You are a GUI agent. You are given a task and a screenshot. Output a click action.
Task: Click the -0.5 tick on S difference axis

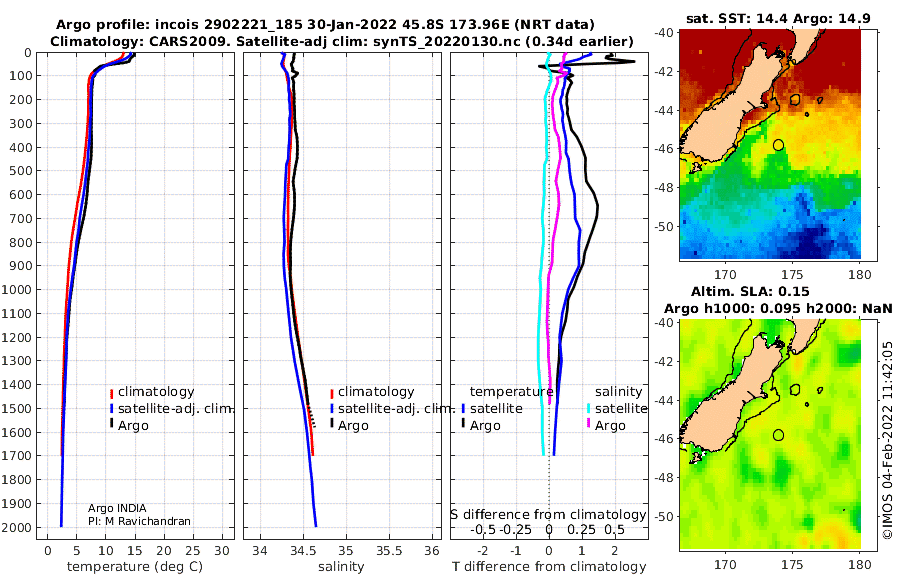pyautogui.click(x=482, y=529)
